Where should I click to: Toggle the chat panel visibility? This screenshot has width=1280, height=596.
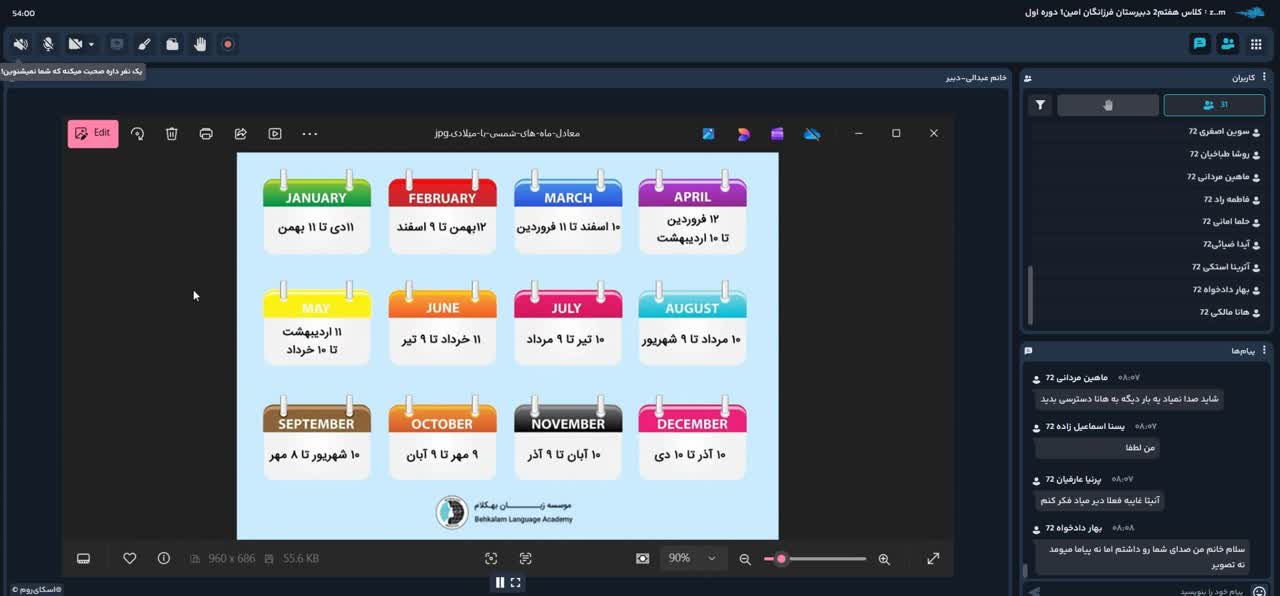pyautogui.click(x=1199, y=44)
